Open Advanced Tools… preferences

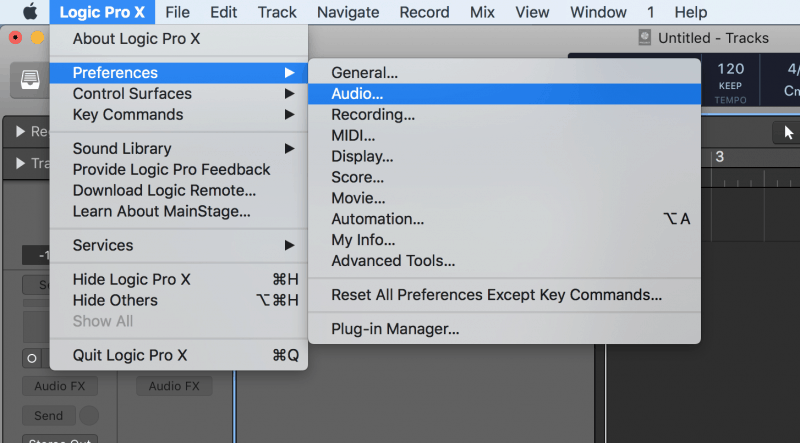tap(504, 261)
